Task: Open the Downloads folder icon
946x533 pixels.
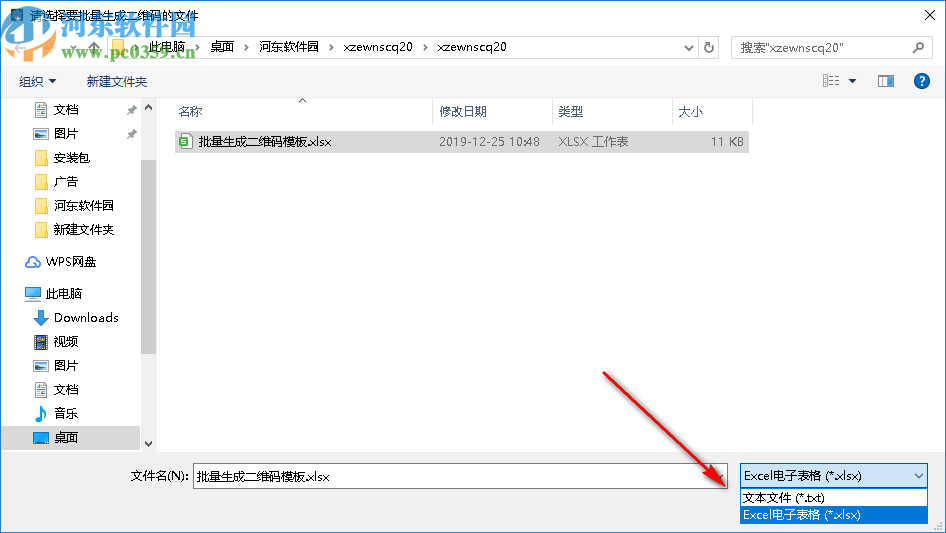Action: 40,318
